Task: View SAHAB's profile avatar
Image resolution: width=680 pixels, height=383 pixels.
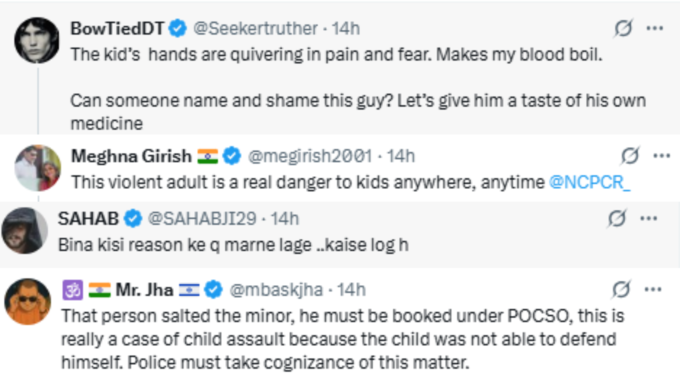Action: (24, 230)
